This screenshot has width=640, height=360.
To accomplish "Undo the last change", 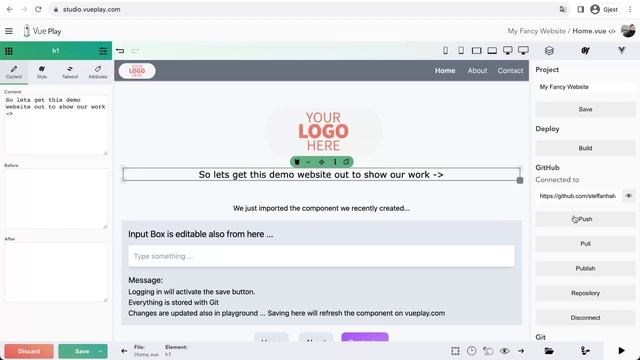I will [120, 51].
